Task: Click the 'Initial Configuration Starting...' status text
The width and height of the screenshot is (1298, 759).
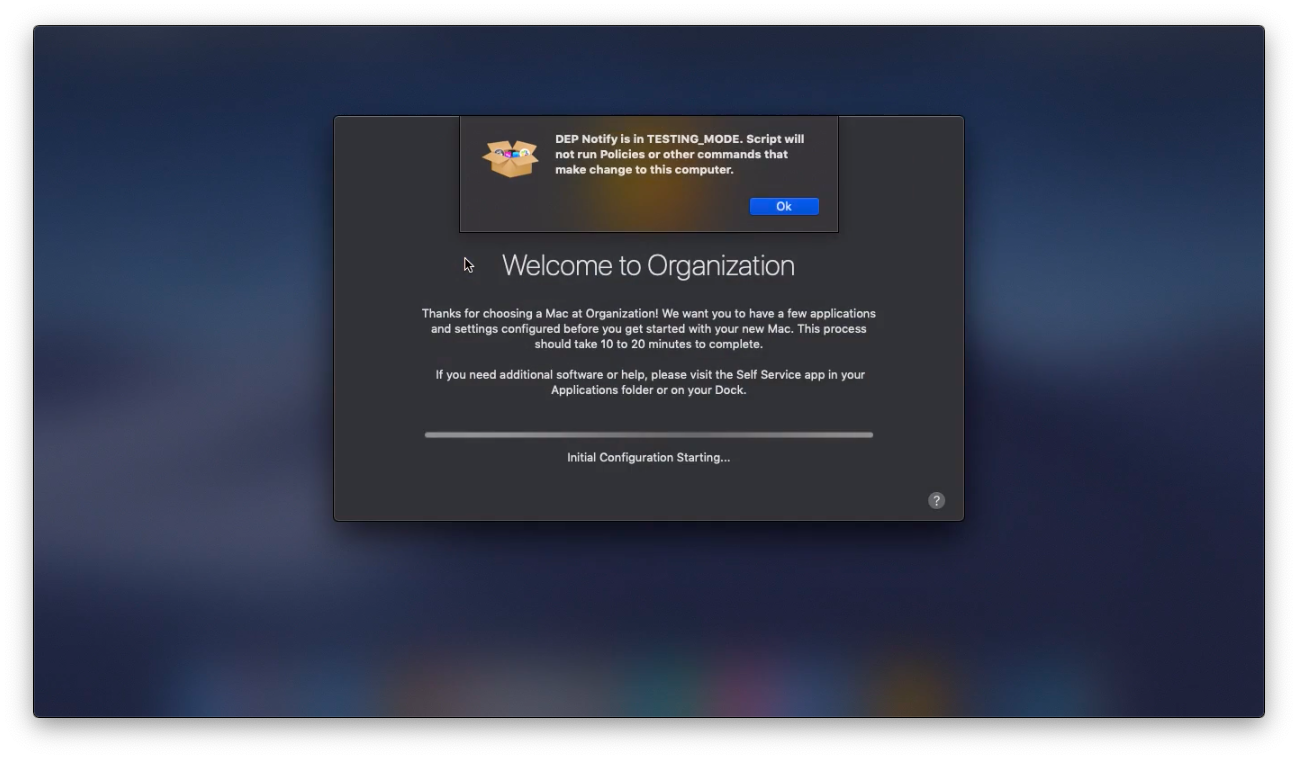Action: pos(648,457)
